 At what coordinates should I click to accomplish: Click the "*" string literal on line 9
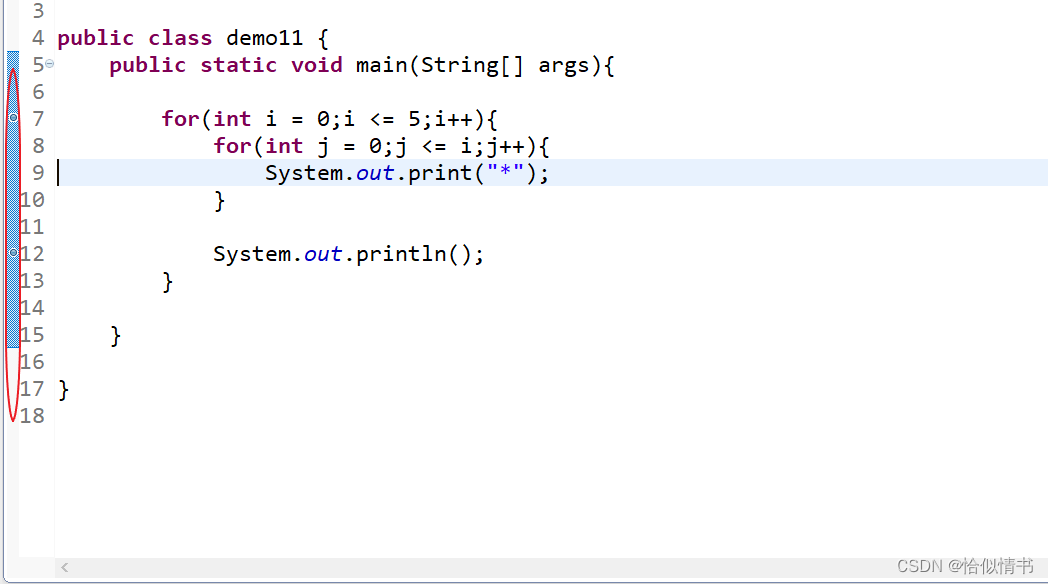pyautogui.click(x=505, y=171)
